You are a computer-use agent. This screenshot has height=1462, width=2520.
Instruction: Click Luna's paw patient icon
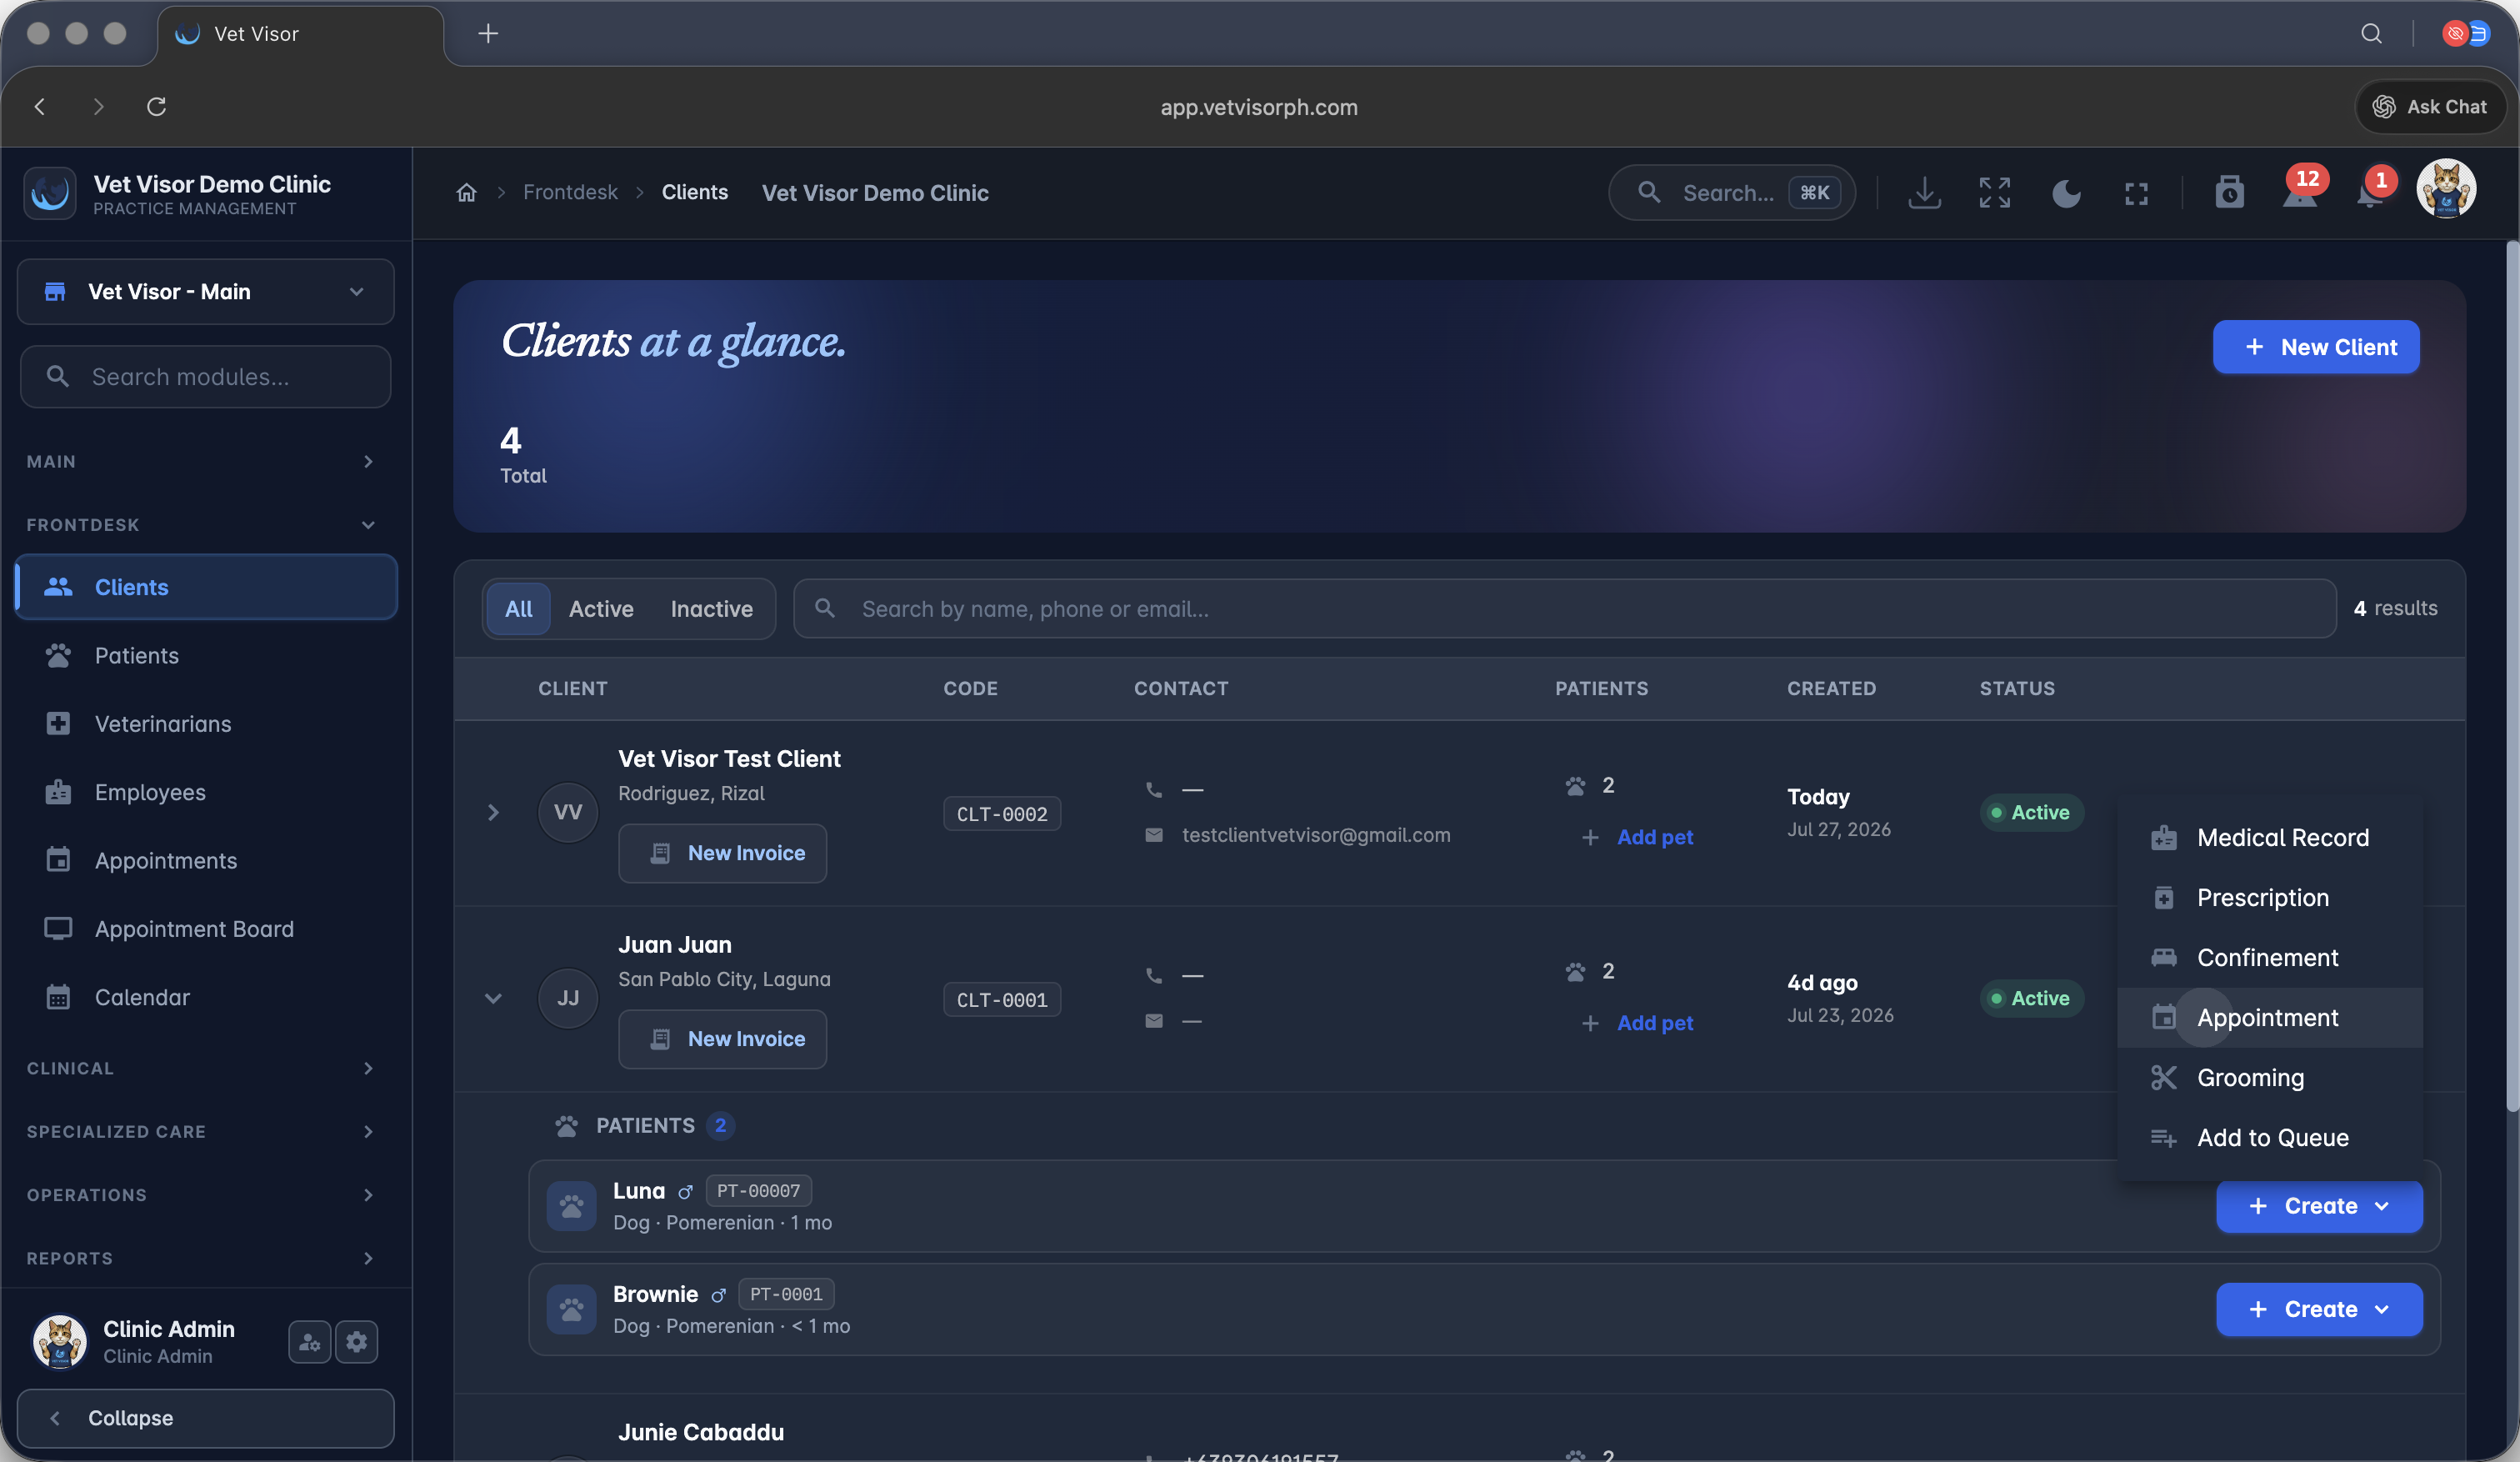click(571, 1206)
